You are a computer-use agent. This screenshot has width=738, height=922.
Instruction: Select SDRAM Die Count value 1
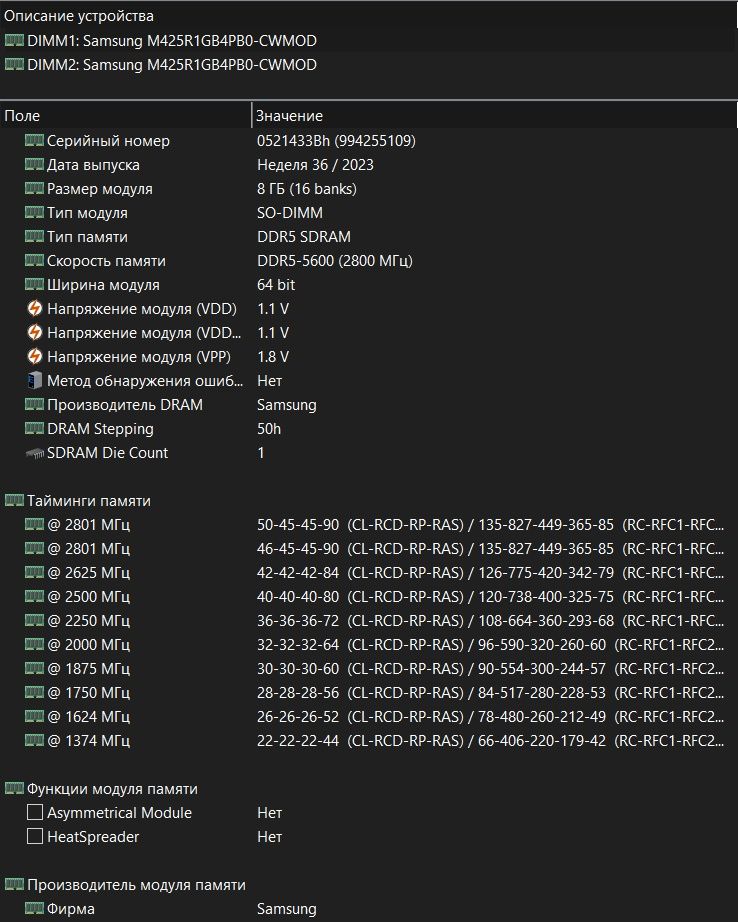[x=261, y=453]
